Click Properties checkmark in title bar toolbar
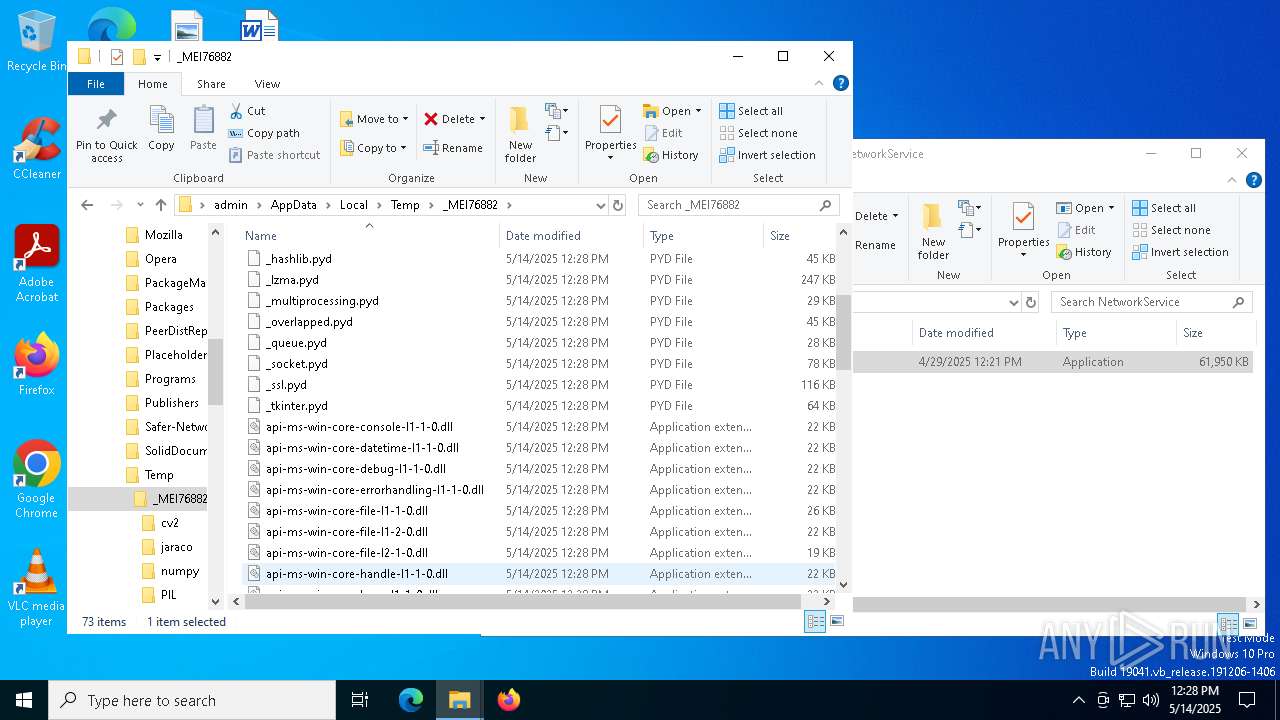The image size is (1280, 720). [117, 57]
